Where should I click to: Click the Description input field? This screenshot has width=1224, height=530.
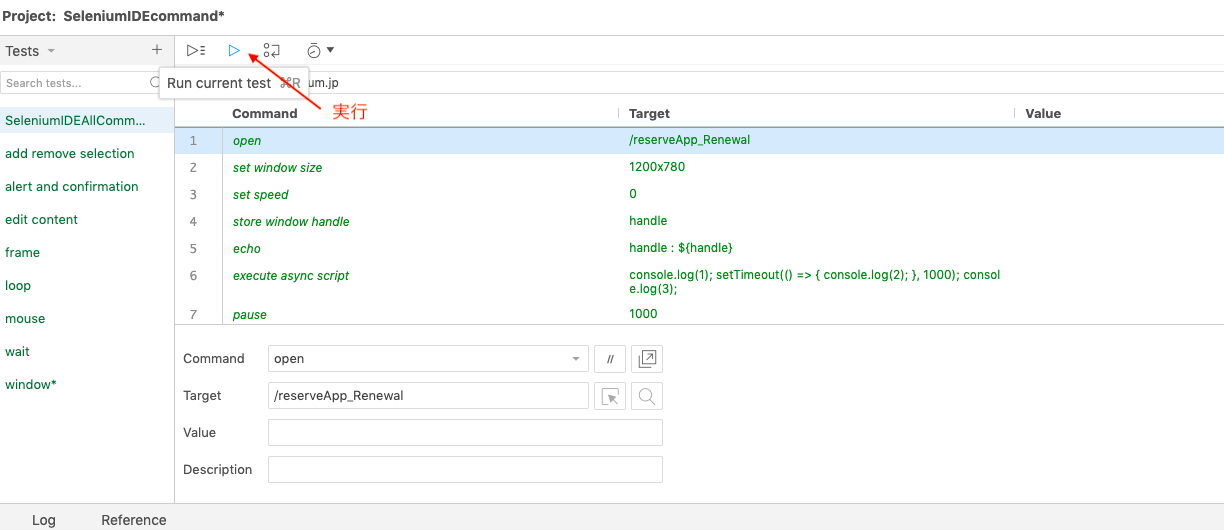tap(465, 470)
